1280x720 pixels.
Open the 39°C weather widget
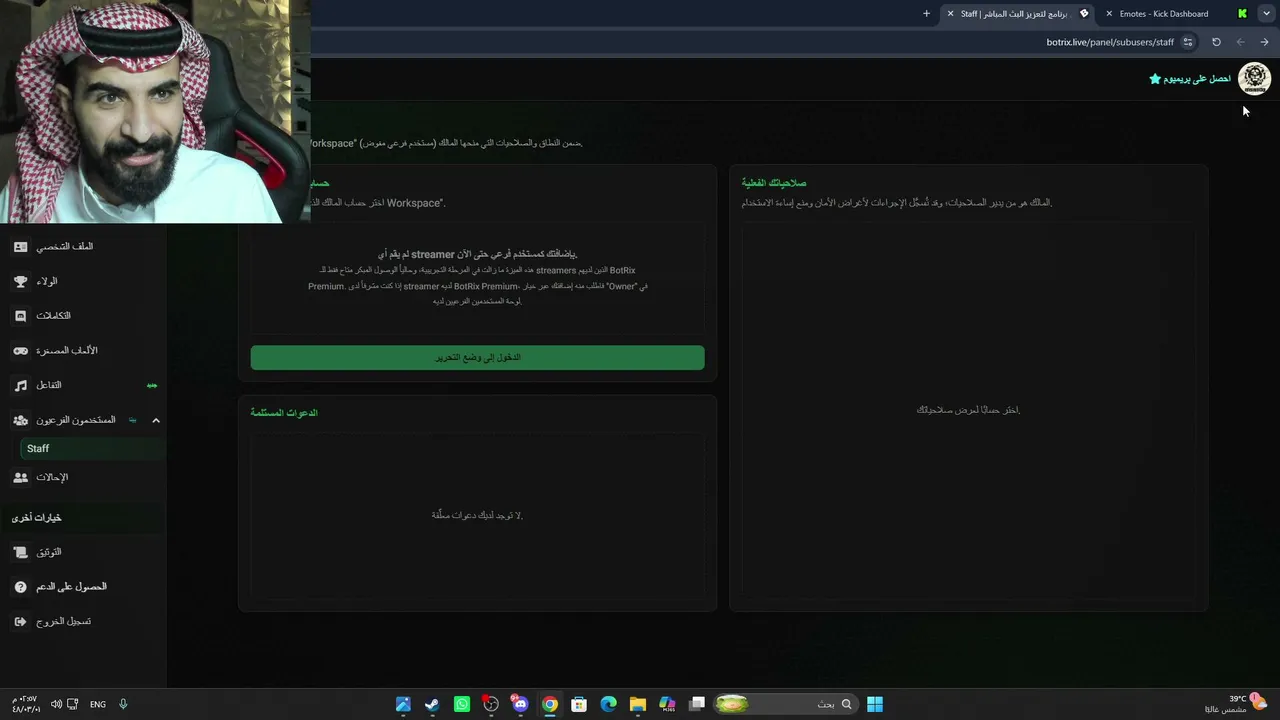point(1236,704)
